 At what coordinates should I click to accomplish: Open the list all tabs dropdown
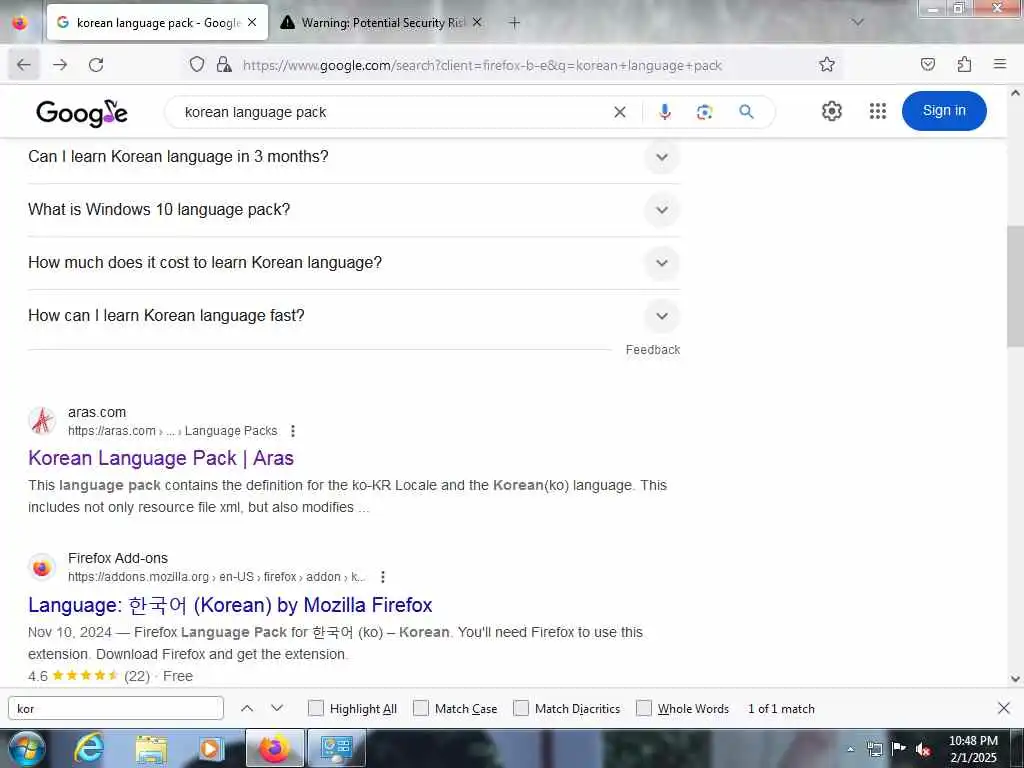click(857, 22)
